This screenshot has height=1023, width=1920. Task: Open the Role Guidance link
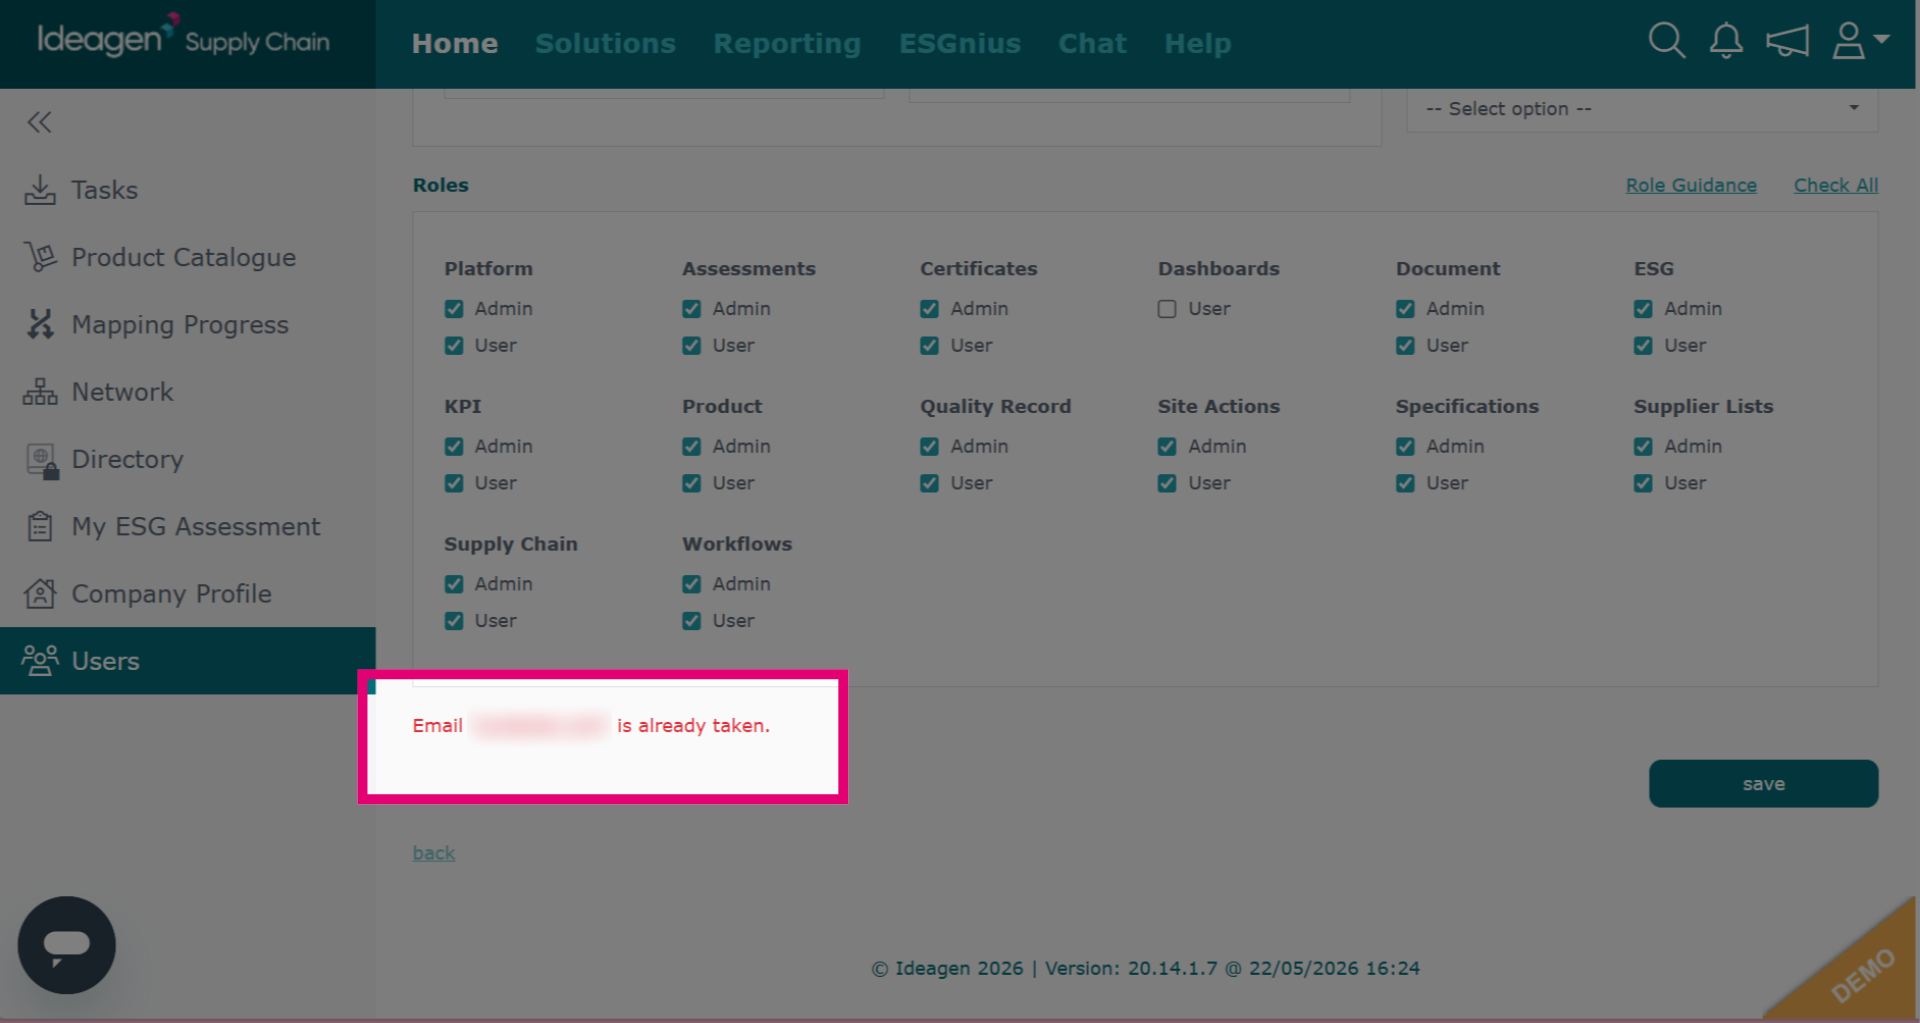coord(1691,185)
